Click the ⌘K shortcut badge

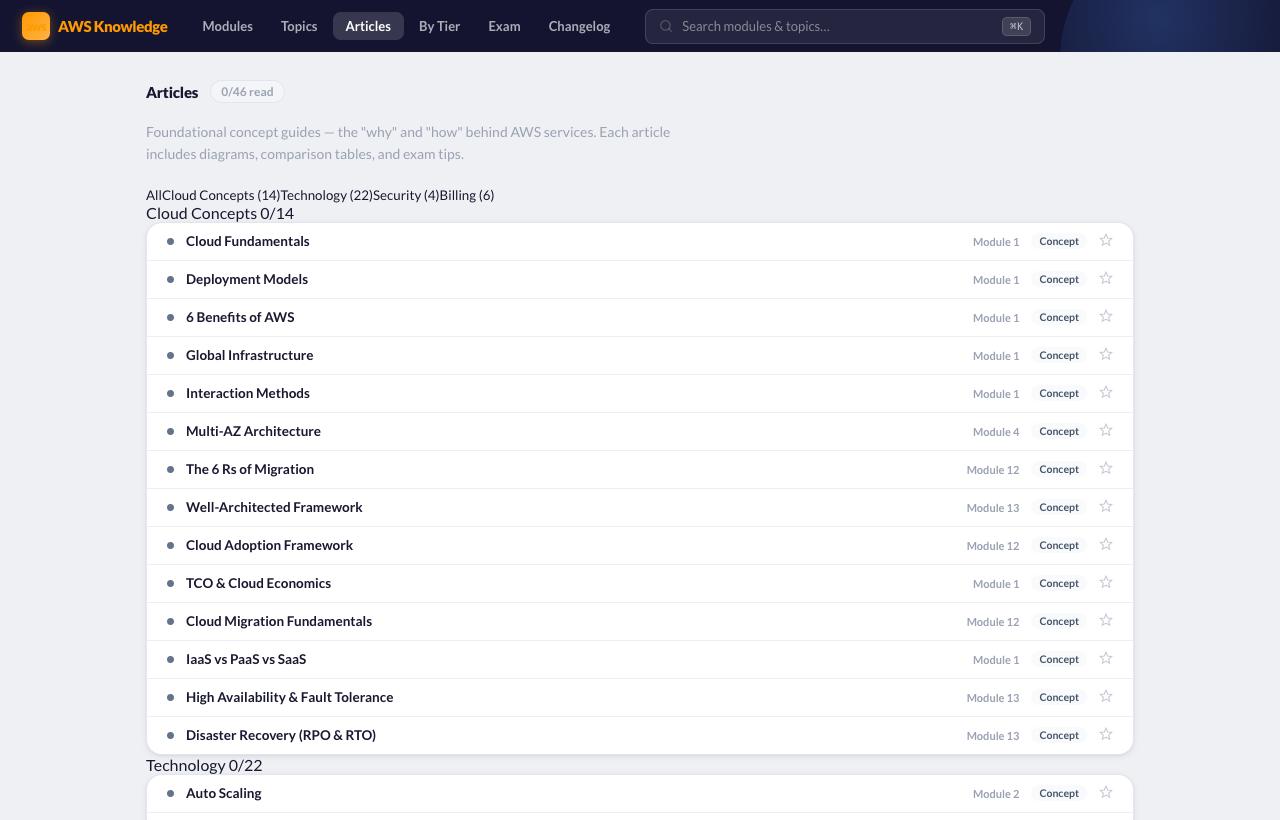pyautogui.click(x=1016, y=26)
